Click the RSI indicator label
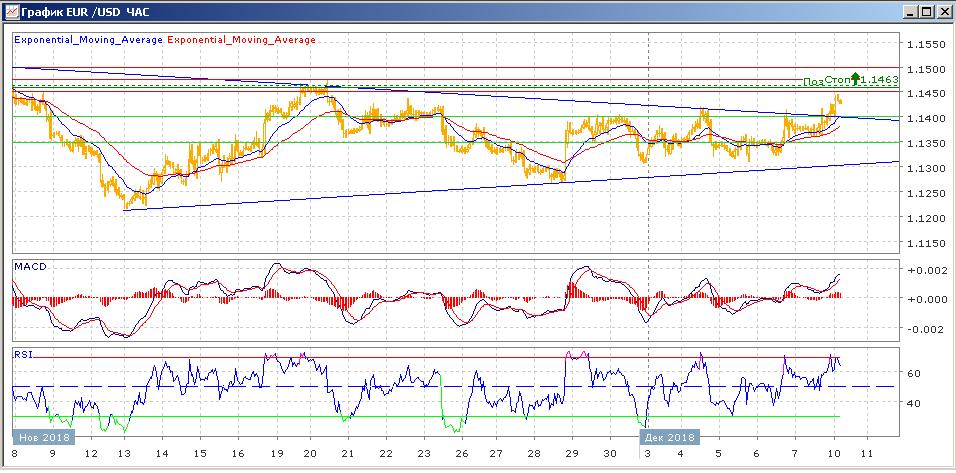Image resolution: width=956 pixels, height=473 pixels. pyautogui.click(x=23, y=353)
